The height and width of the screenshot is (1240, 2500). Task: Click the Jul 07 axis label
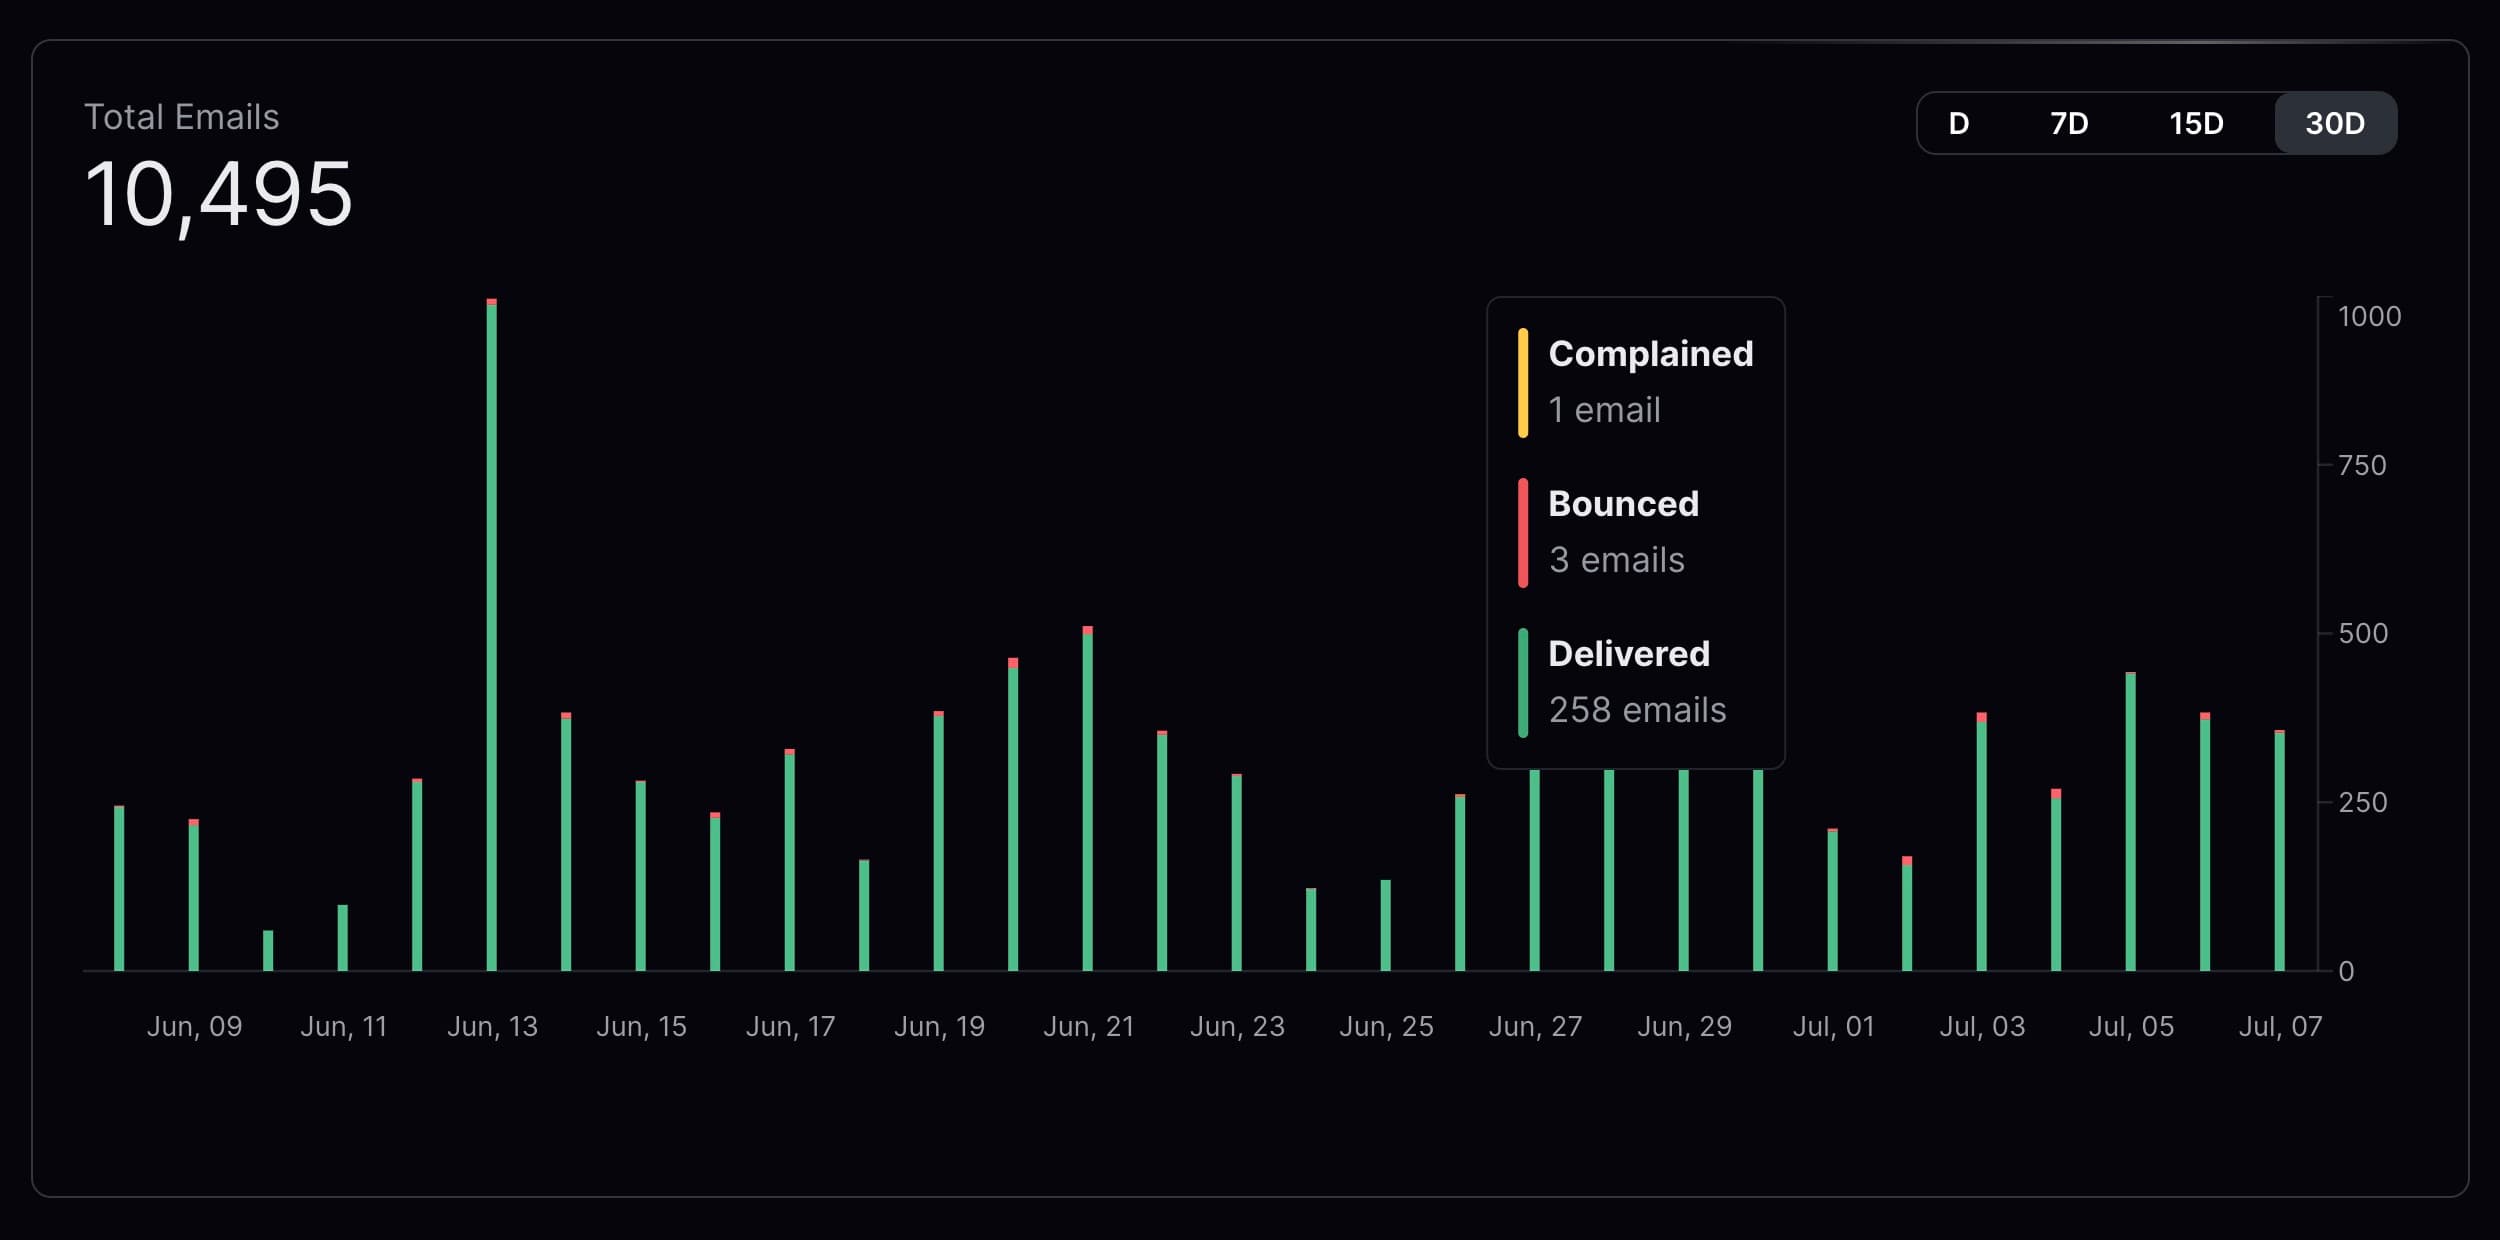2280,1025
